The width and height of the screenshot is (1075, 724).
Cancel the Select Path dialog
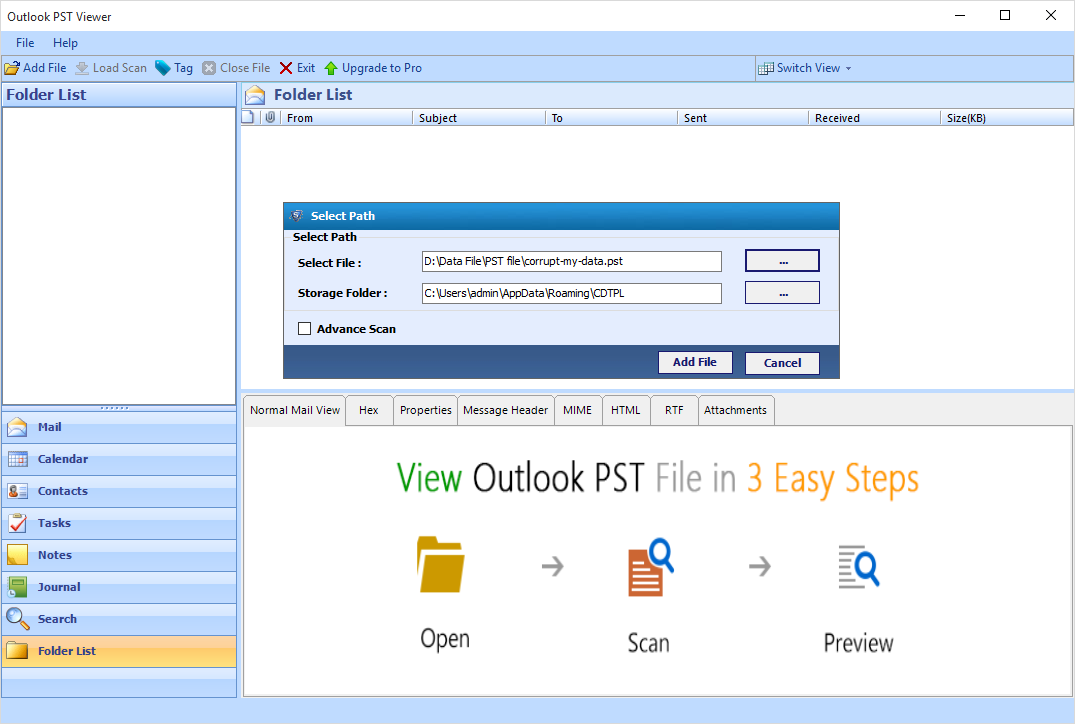coord(782,363)
